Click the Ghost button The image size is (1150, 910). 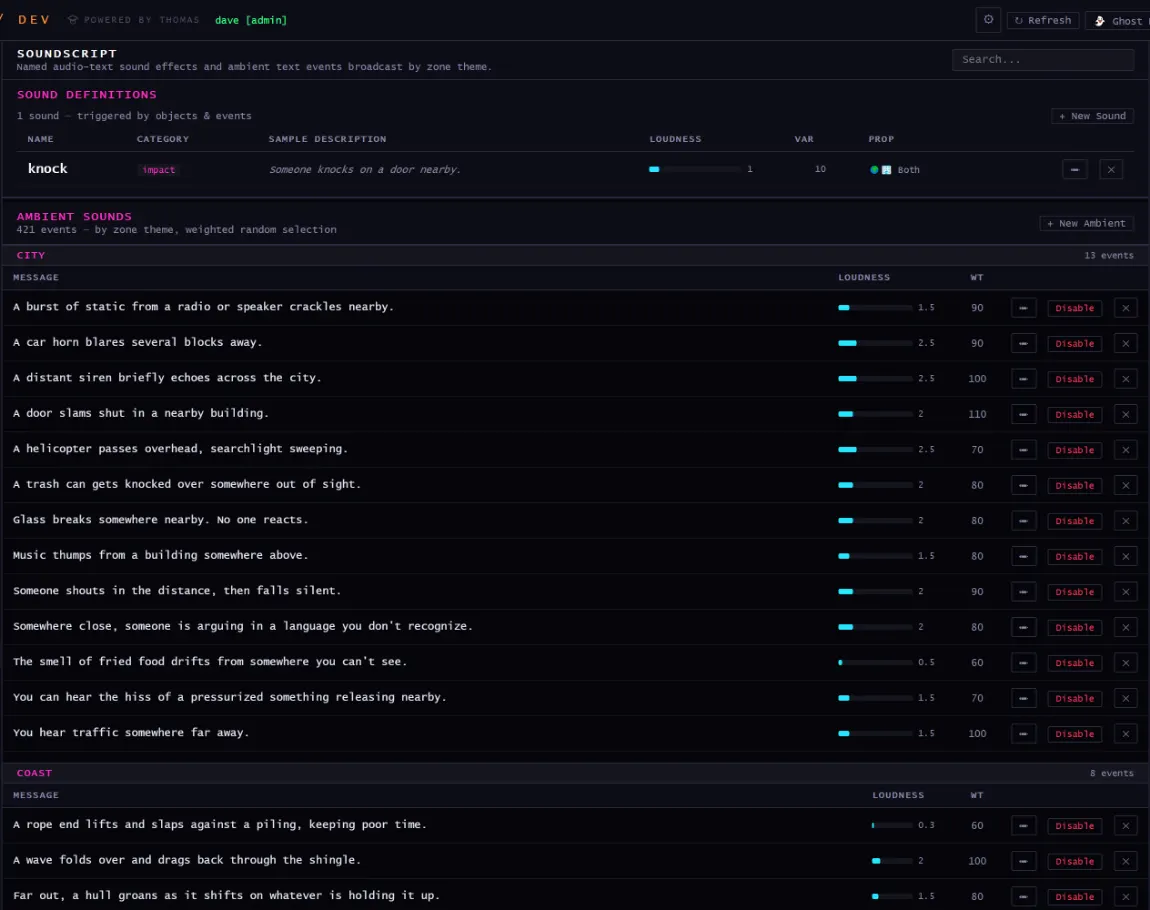point(1118,21)
